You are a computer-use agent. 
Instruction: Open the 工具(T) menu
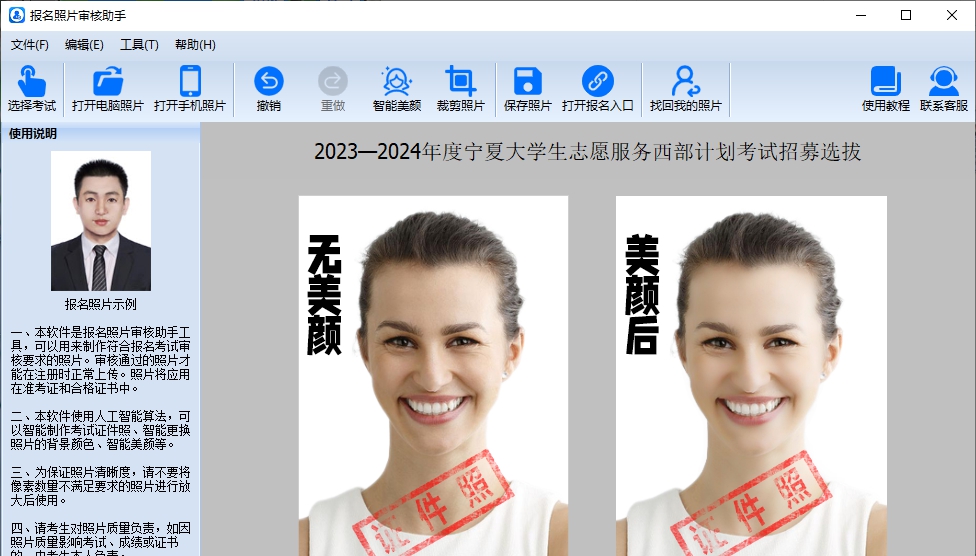pos(139,45)
